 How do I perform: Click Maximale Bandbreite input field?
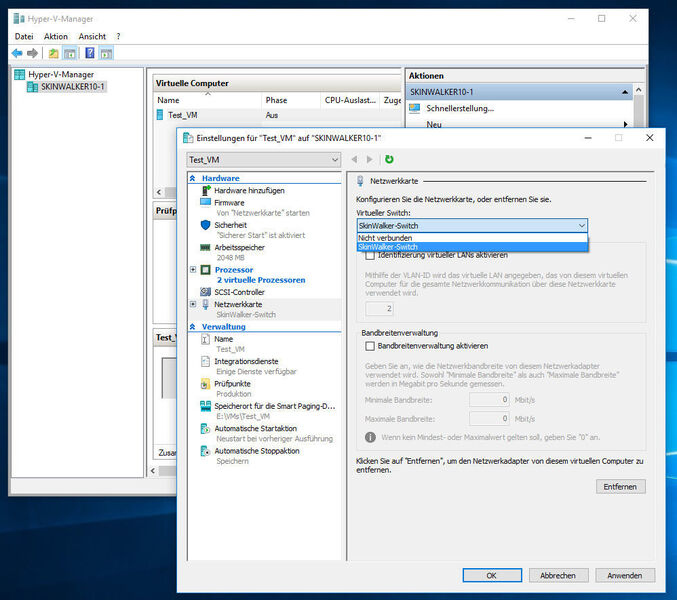click(489, 419)
